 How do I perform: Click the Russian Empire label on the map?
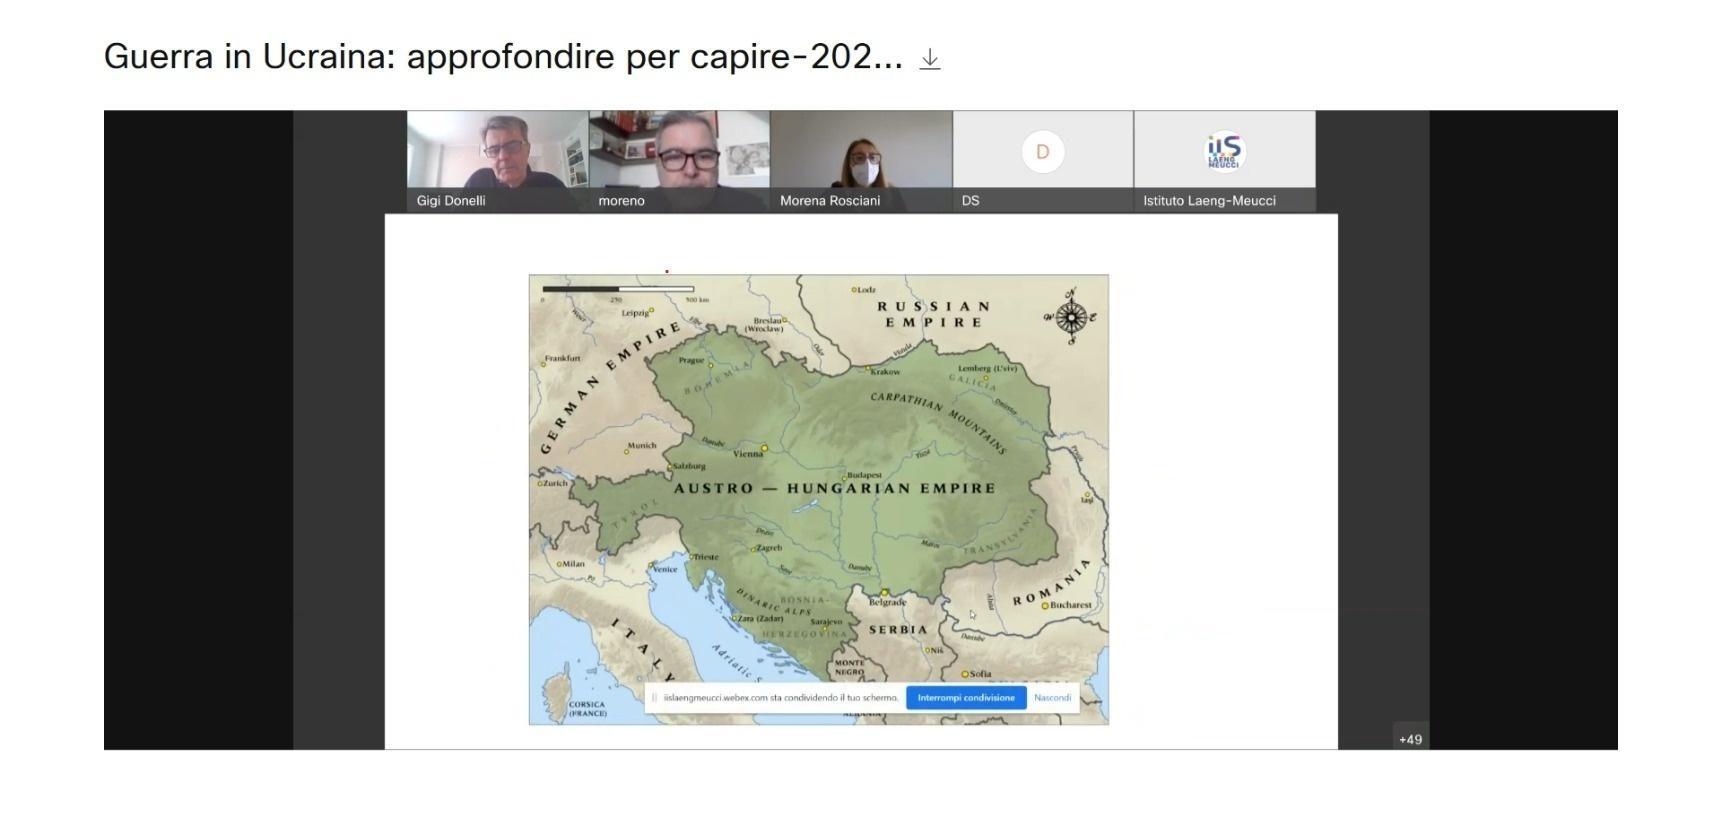click(x=934, y=314)
